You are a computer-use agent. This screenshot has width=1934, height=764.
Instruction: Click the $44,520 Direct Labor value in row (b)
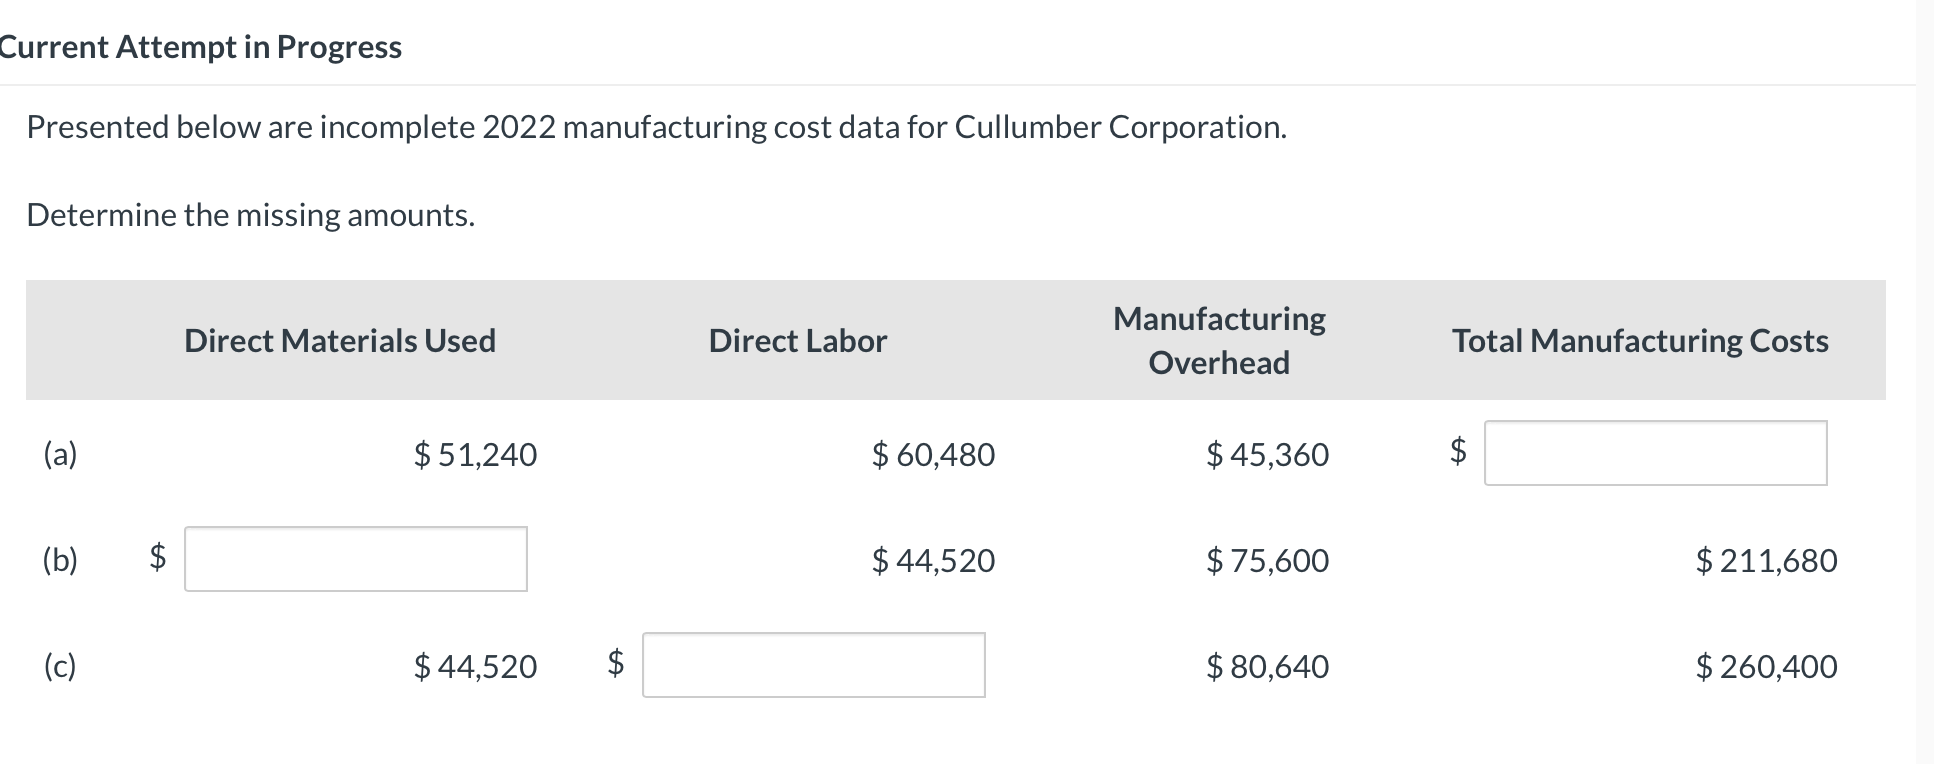point(932,561)
